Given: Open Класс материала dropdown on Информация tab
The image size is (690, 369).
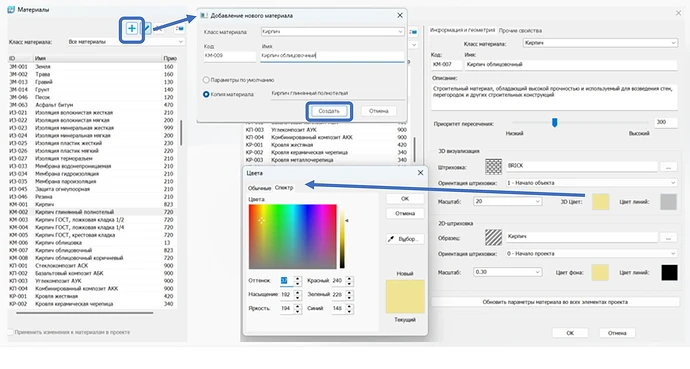Looking at the screenshot, I should coord(600,43).
